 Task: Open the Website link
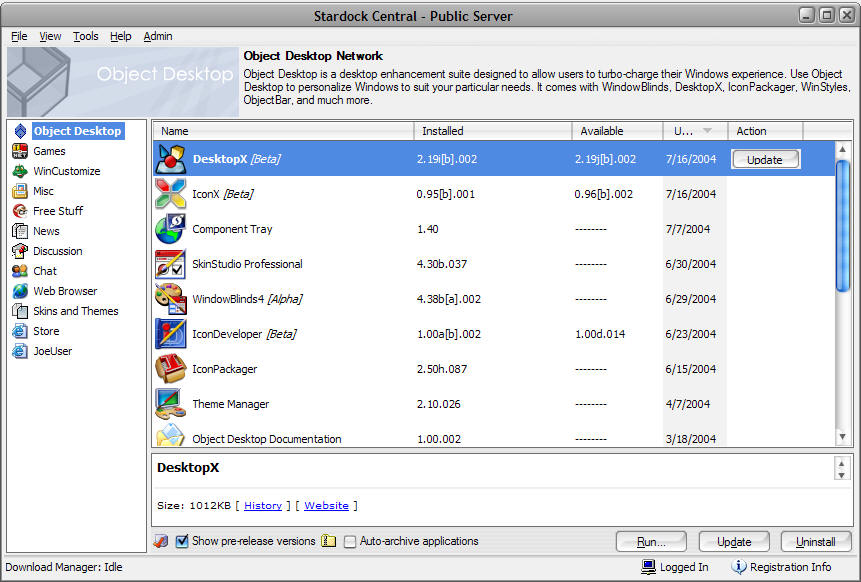click(326, 506)
